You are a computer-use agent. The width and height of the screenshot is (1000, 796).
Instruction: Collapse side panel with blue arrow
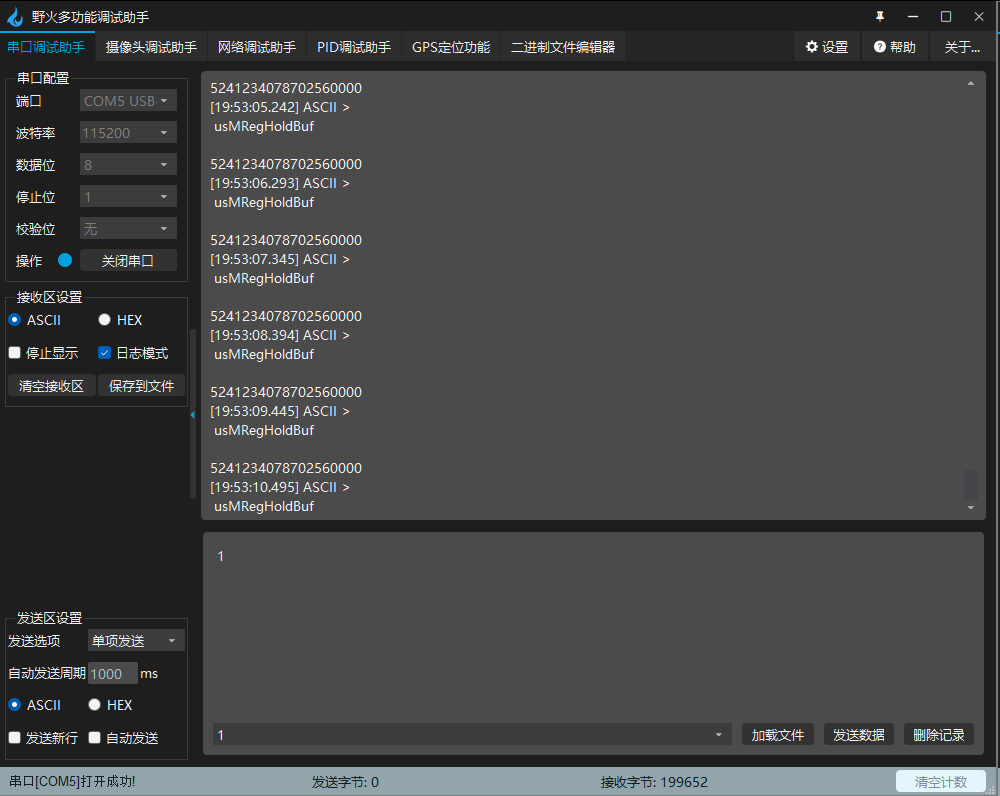coord(193,415)
